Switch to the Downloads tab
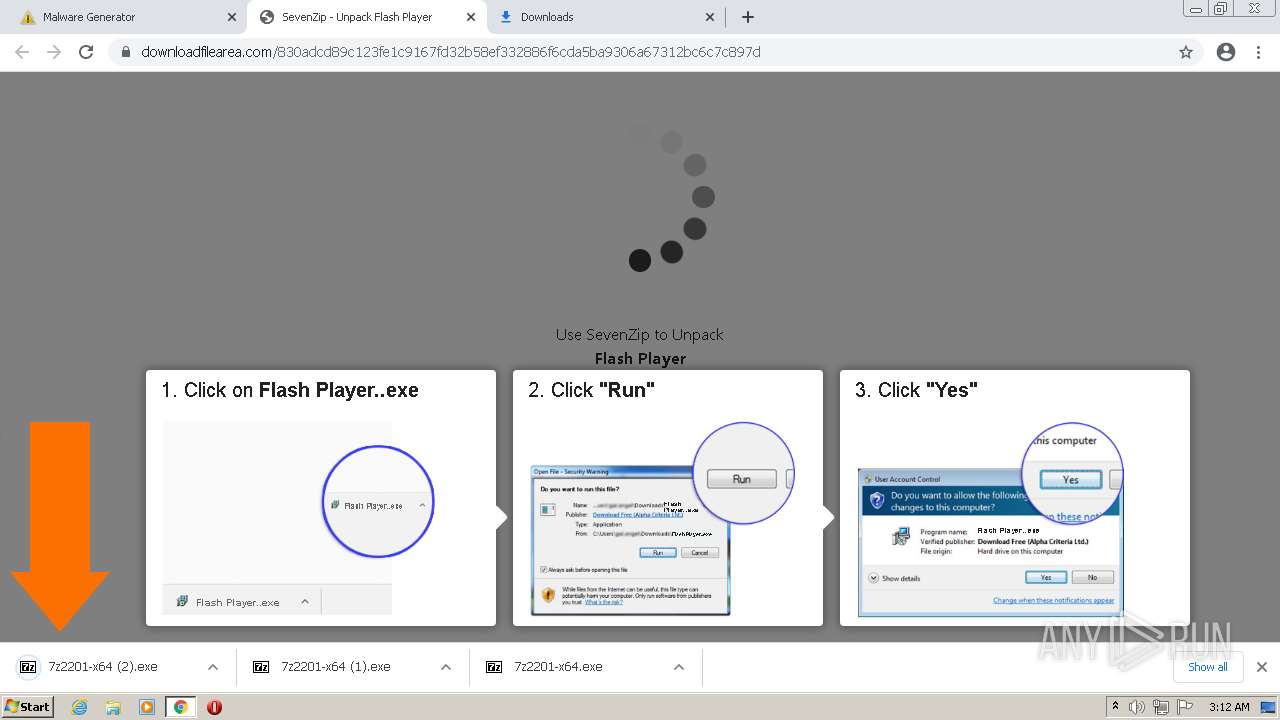Screen dimensions: 1280x720 click(605, 17)
